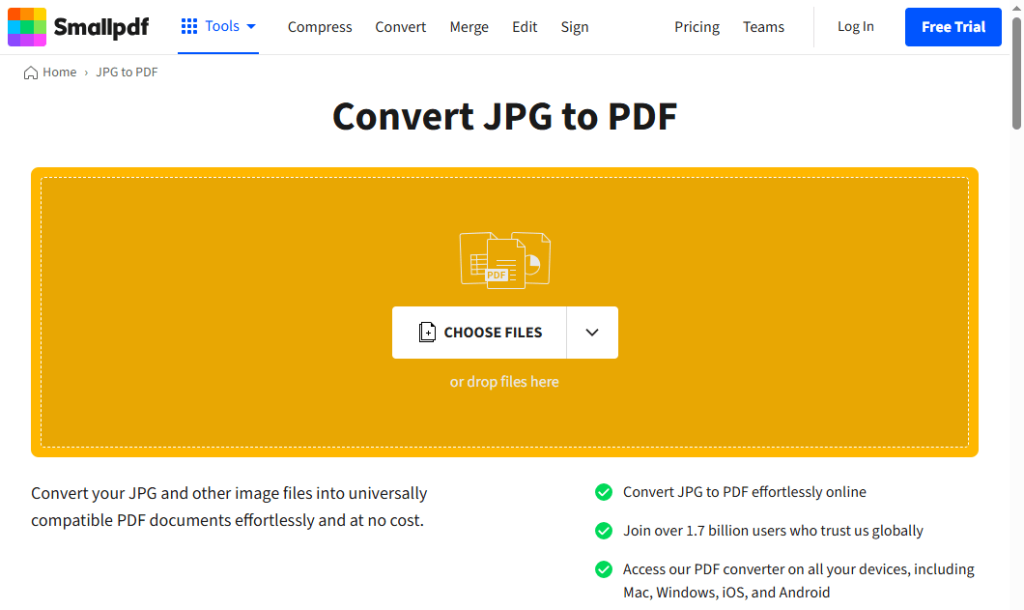This screenshot has width=1024, height=610.
Task: Open the Tools grid menu
Action: click(x=218, y=26)
